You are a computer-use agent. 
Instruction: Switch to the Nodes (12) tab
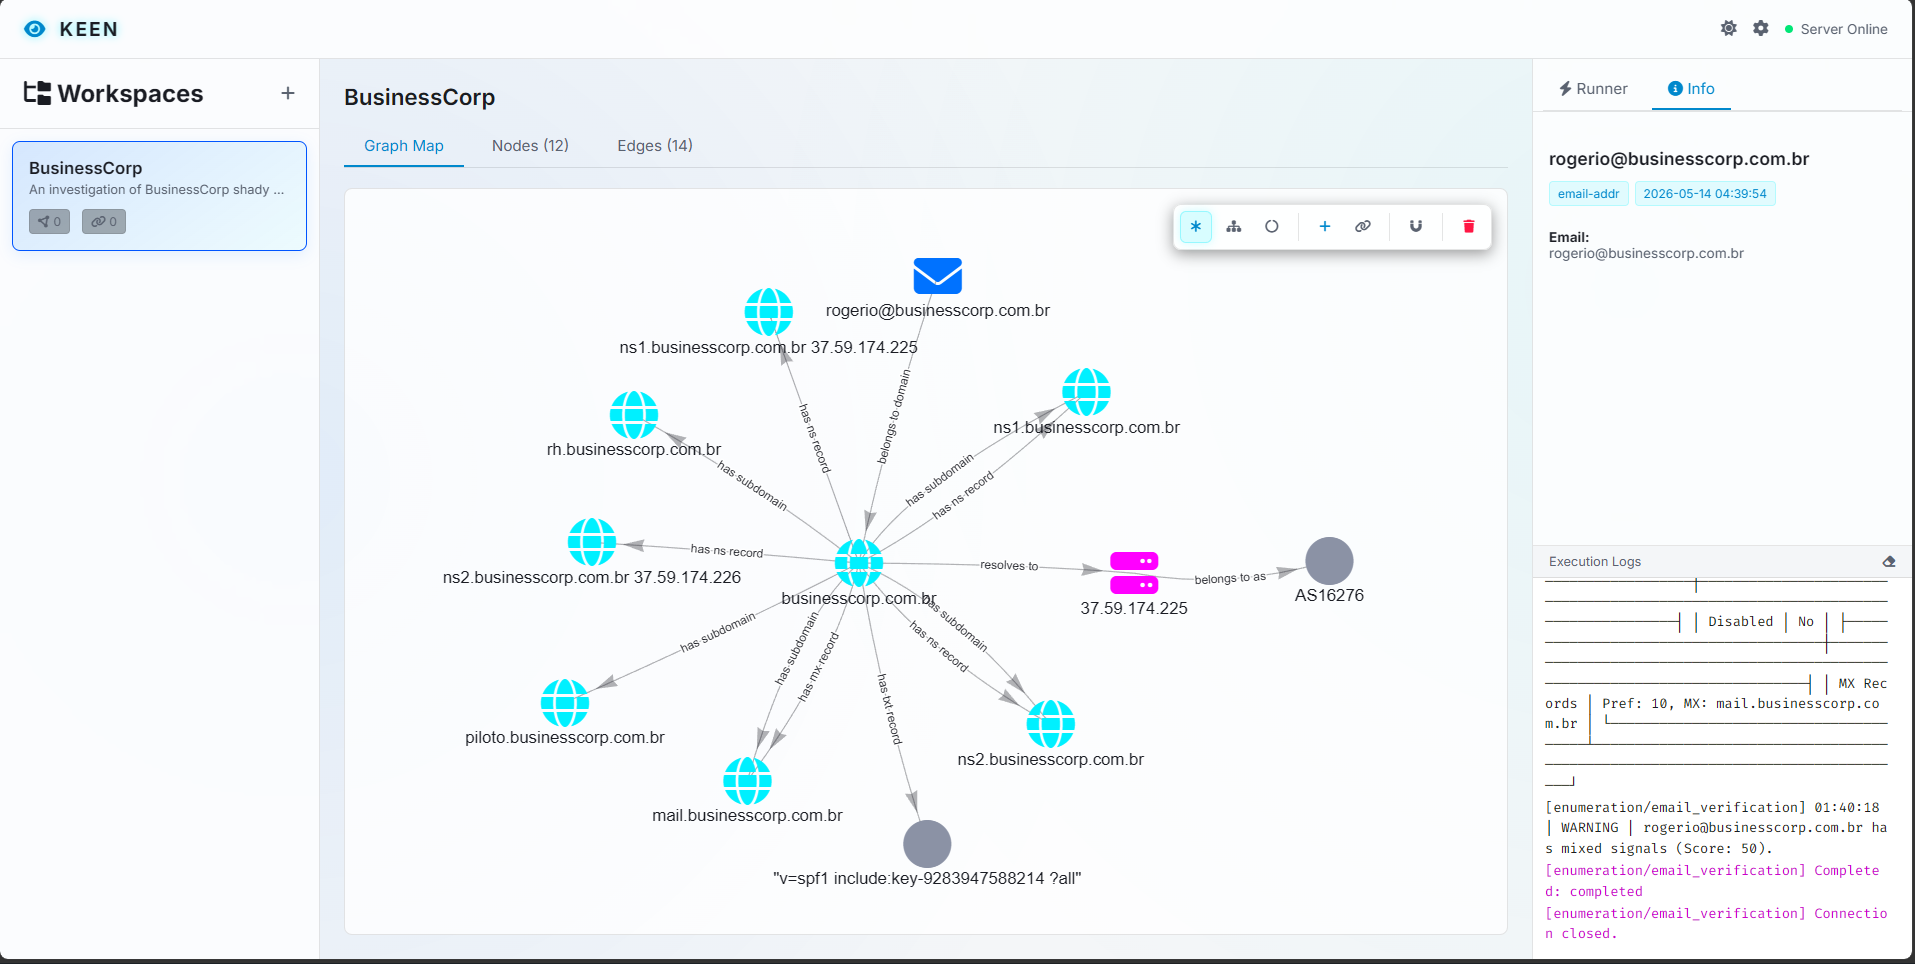click(530, 146)
